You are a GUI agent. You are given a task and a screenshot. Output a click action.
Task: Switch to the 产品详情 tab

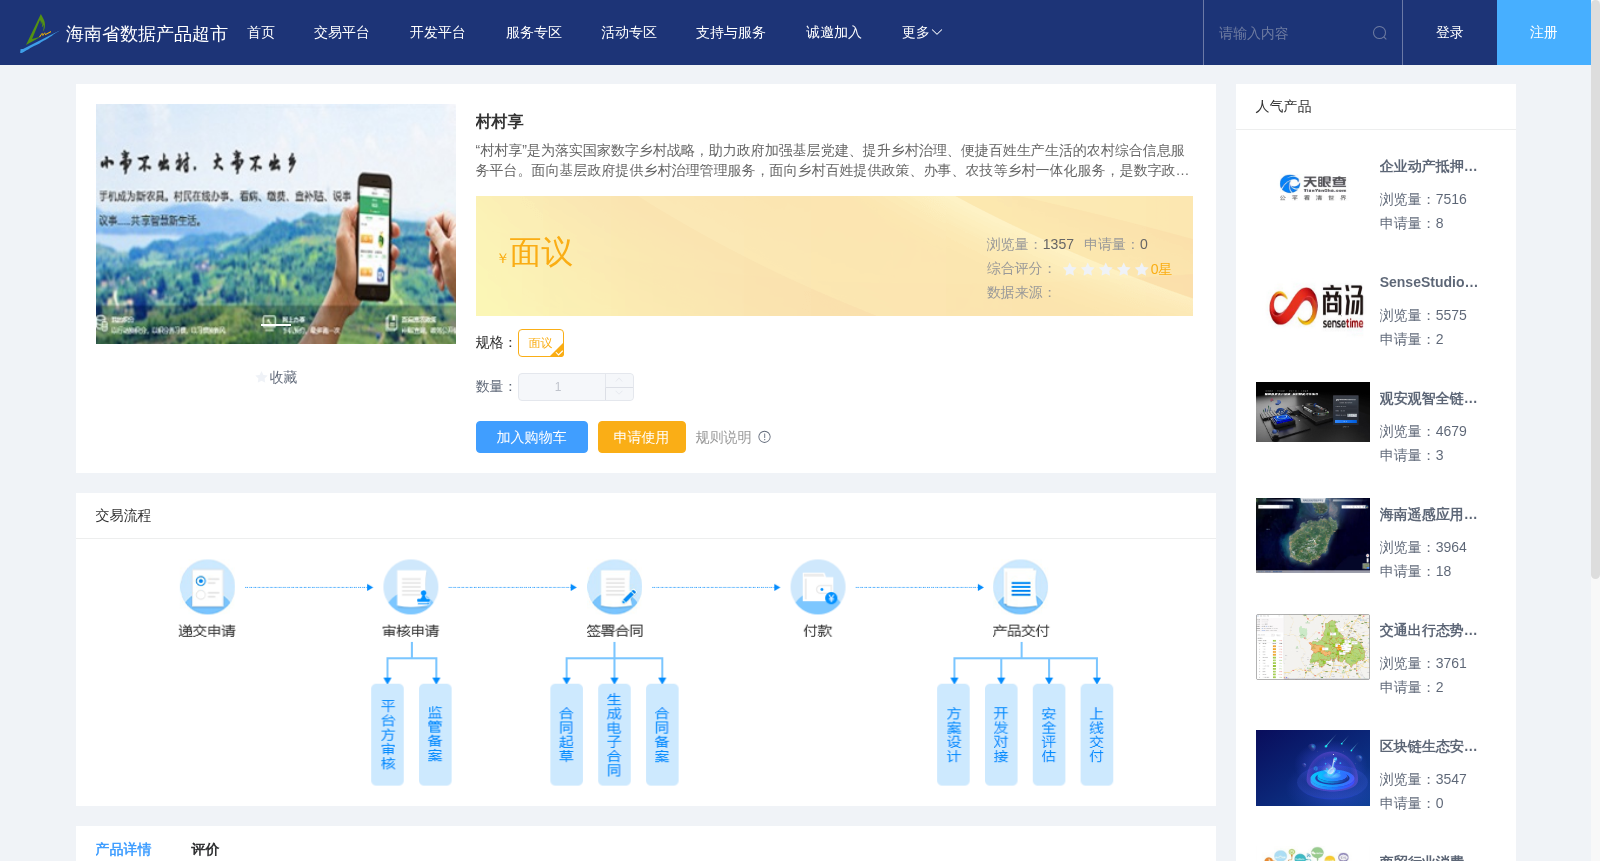tap(123, 849)
